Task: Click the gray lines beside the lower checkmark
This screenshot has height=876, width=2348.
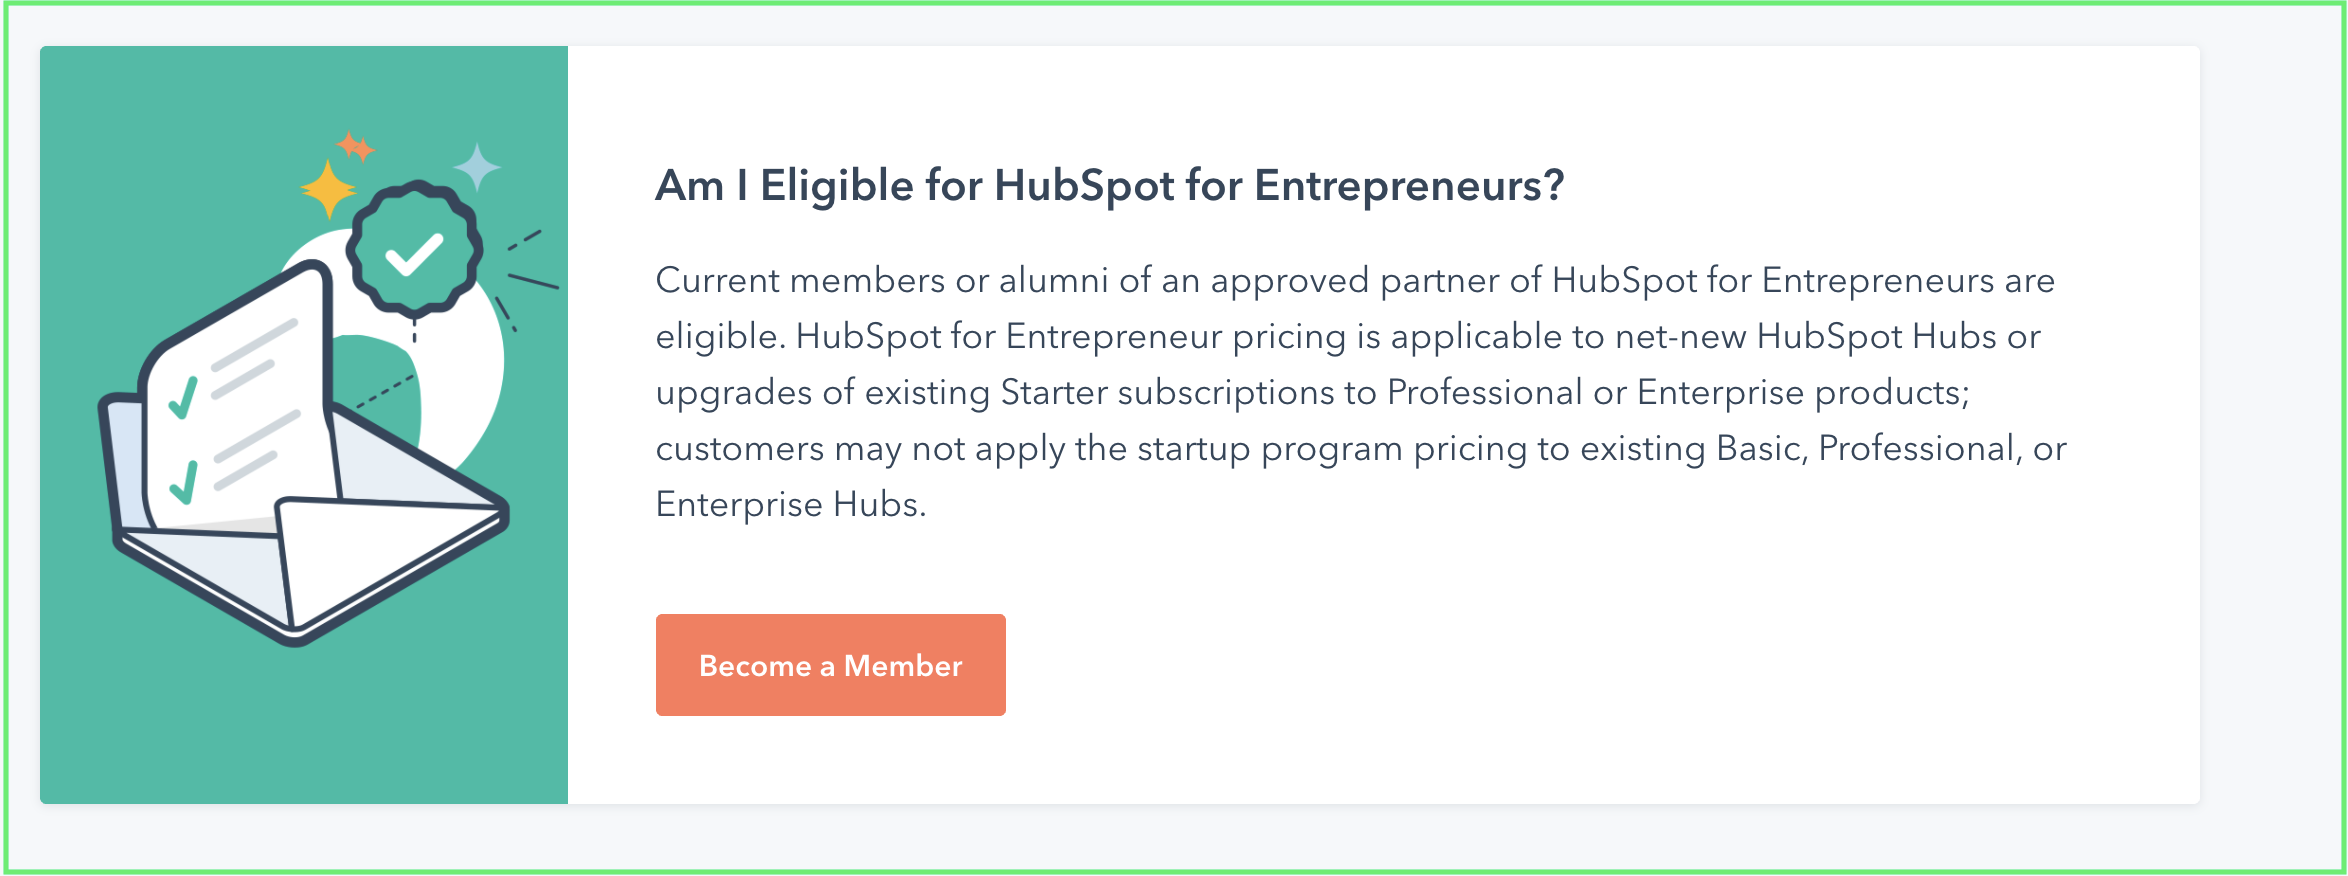Action: click(256, 450)
